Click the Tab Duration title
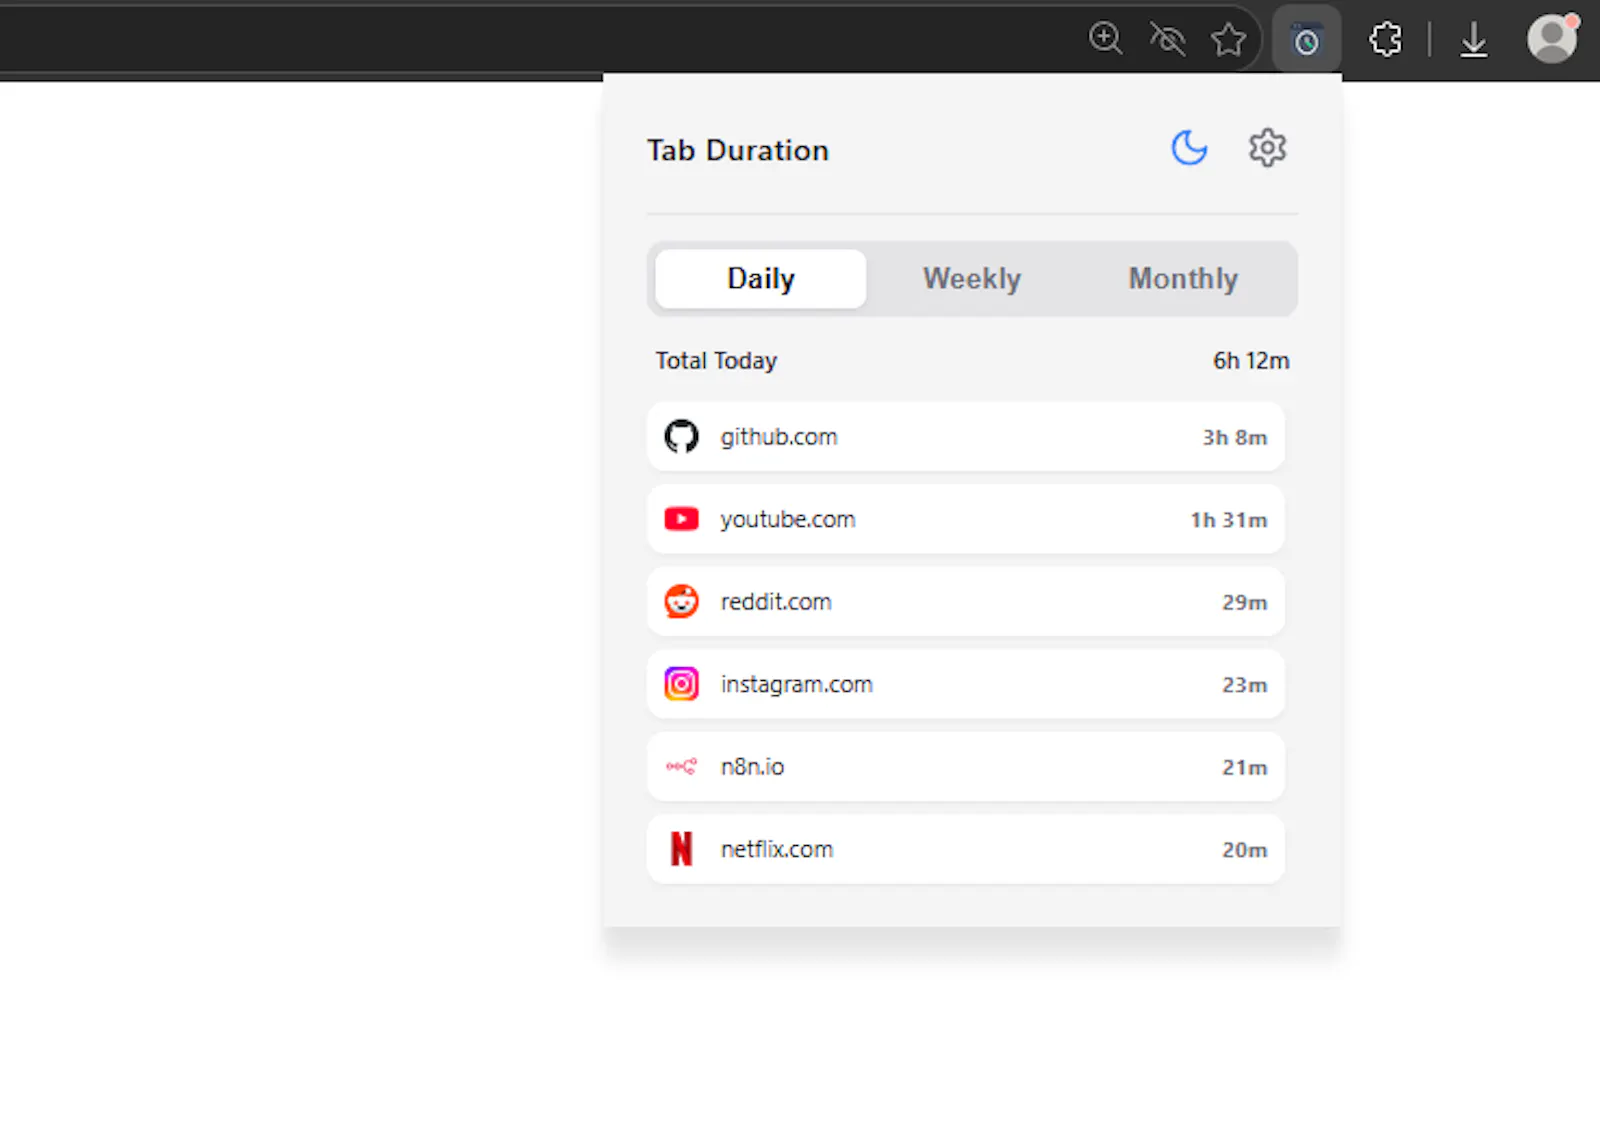The height and width of the screenshot is (1144, 1600). [x=738, y=150]
